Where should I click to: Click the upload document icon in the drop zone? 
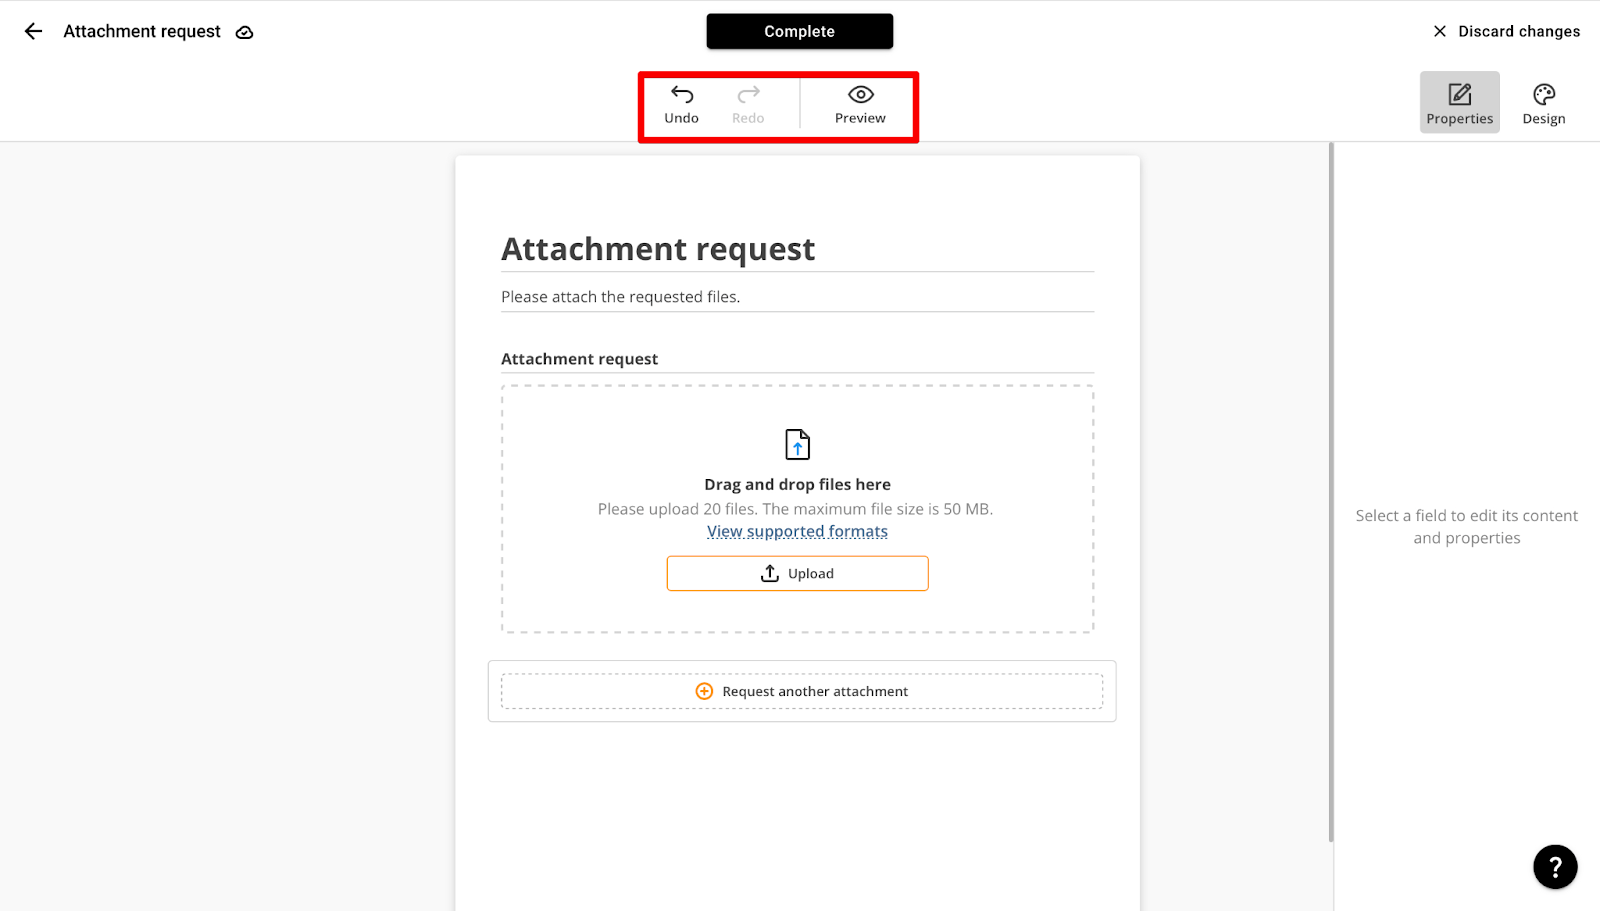click(797, 443)
